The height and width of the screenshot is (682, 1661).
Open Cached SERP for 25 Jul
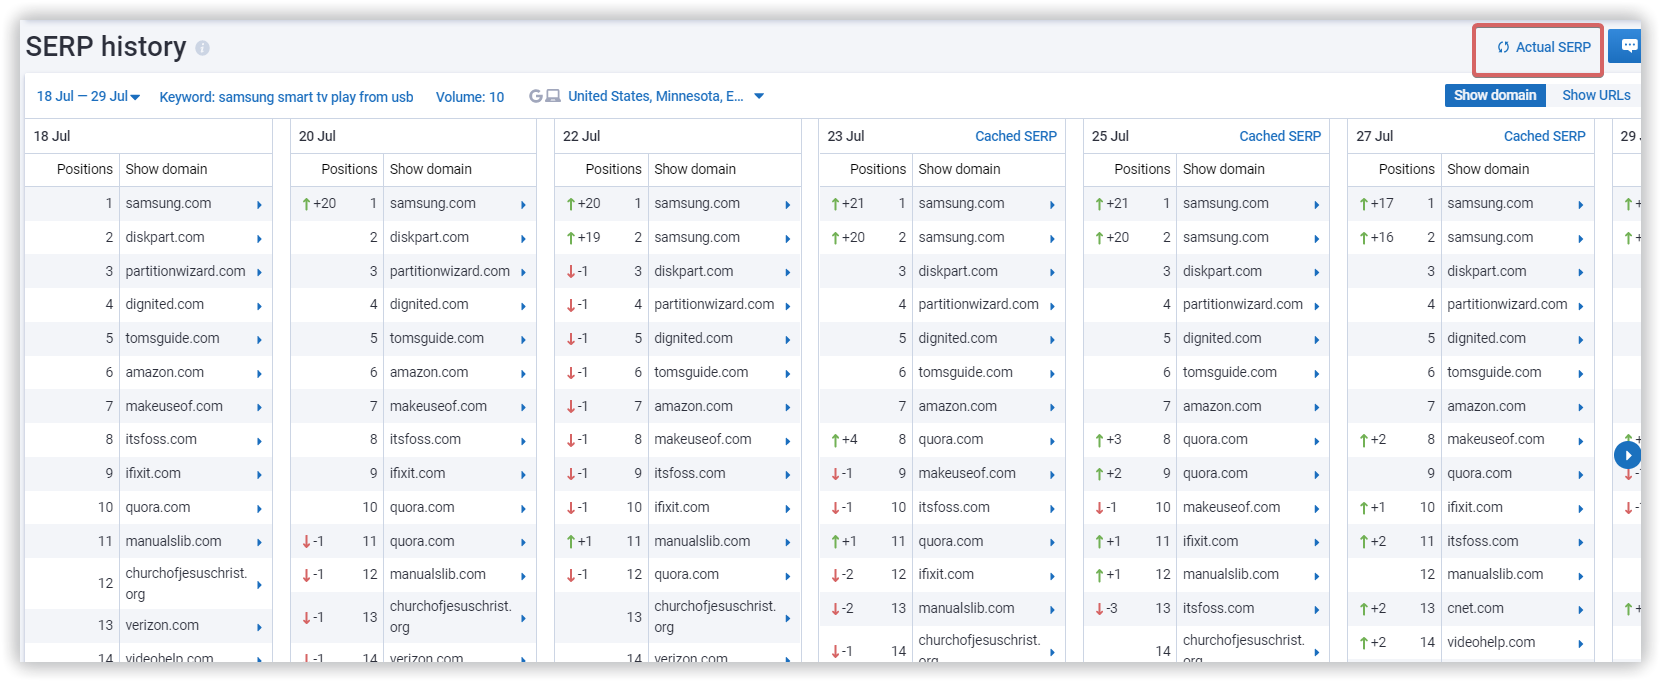(1280, 136)
